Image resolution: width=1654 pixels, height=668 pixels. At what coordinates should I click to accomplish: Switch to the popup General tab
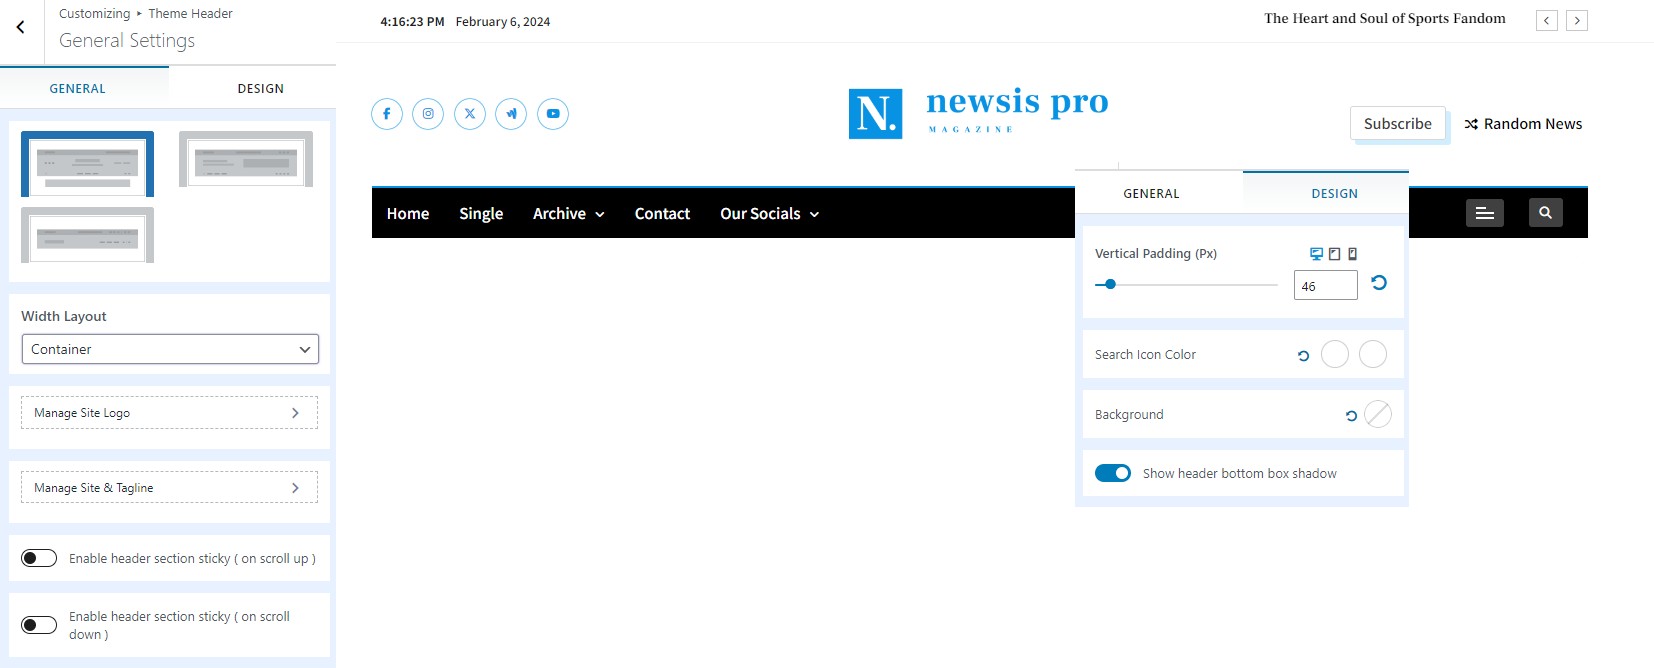pos(1151,194)
